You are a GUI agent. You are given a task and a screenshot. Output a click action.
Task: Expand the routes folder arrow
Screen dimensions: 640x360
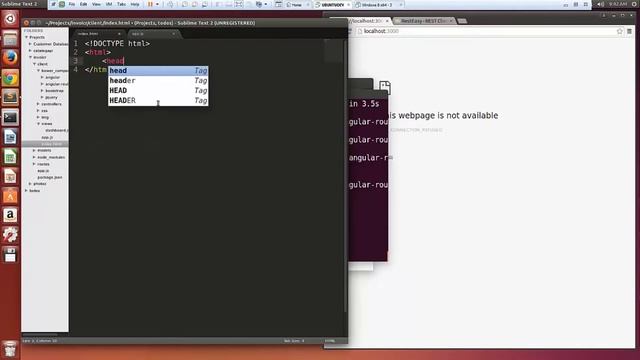(x=34, y=164)
